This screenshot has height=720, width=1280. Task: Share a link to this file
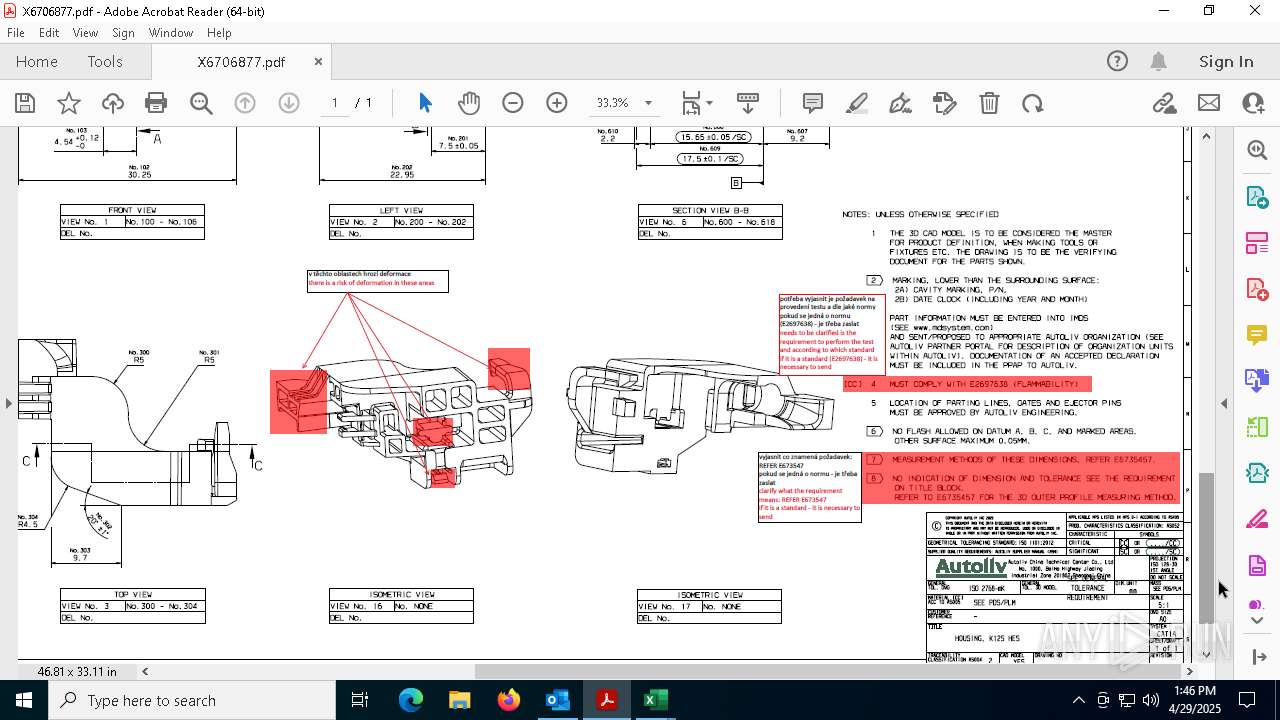tap(1164, 103)
